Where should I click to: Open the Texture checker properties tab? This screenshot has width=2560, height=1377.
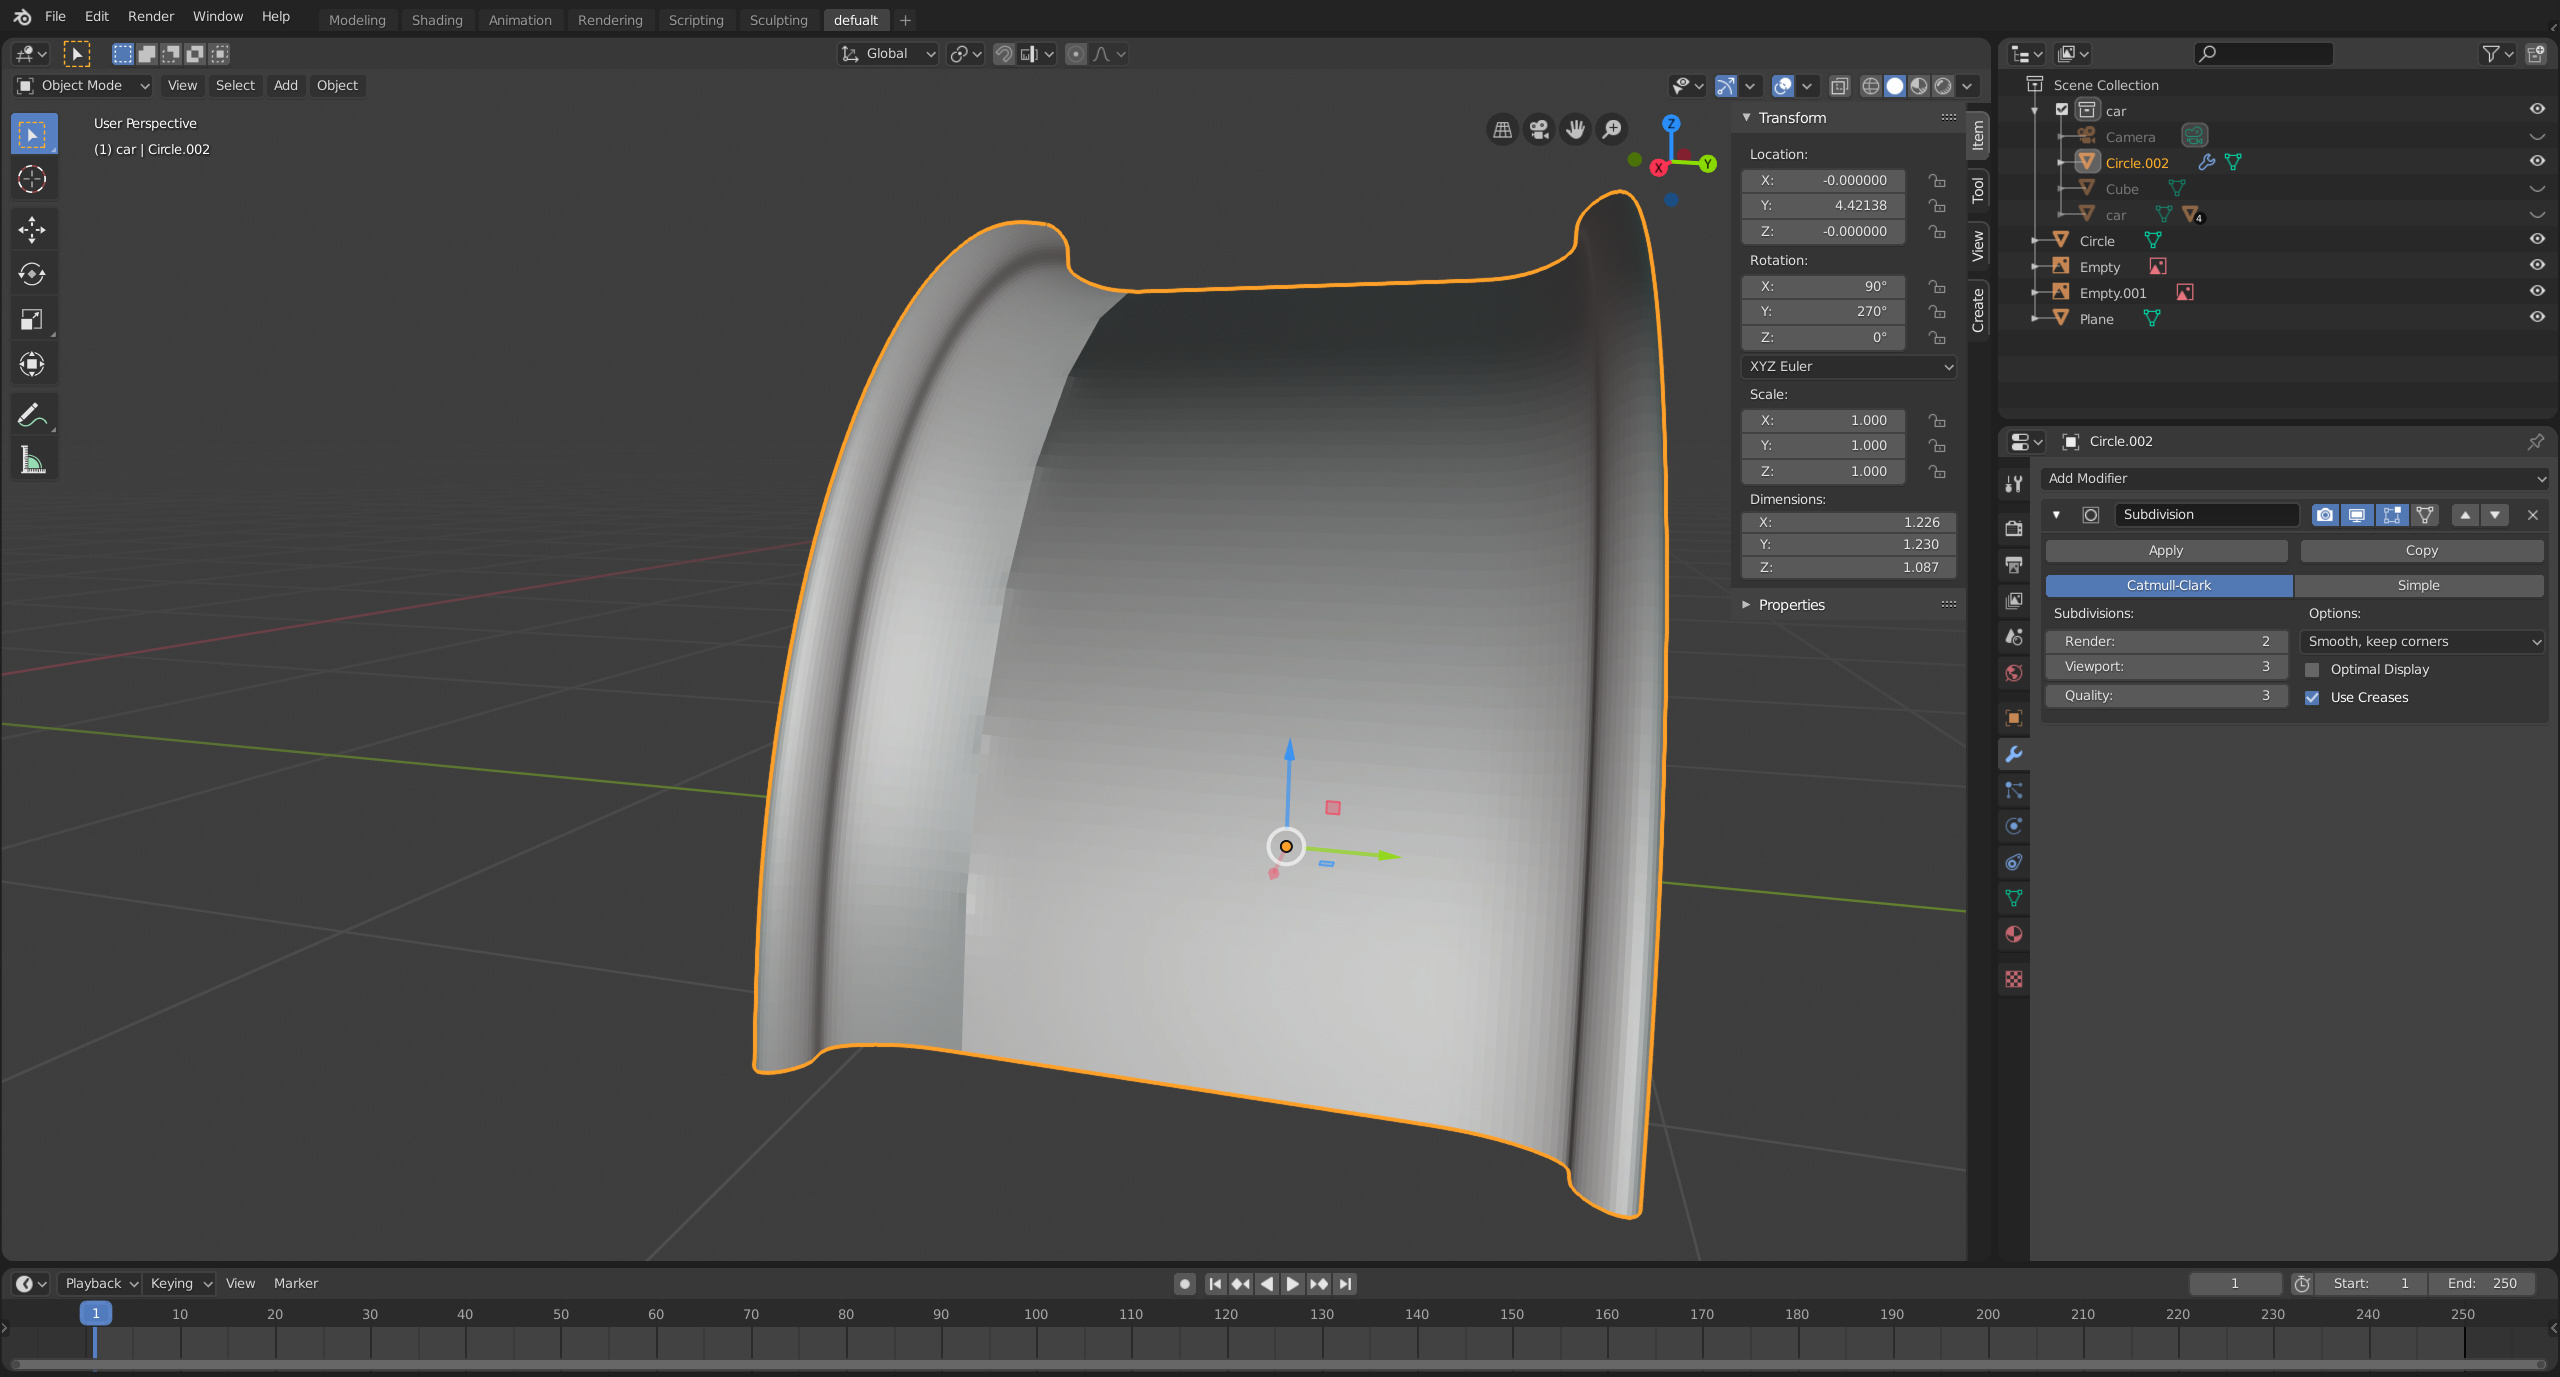tap(2014, 979)
